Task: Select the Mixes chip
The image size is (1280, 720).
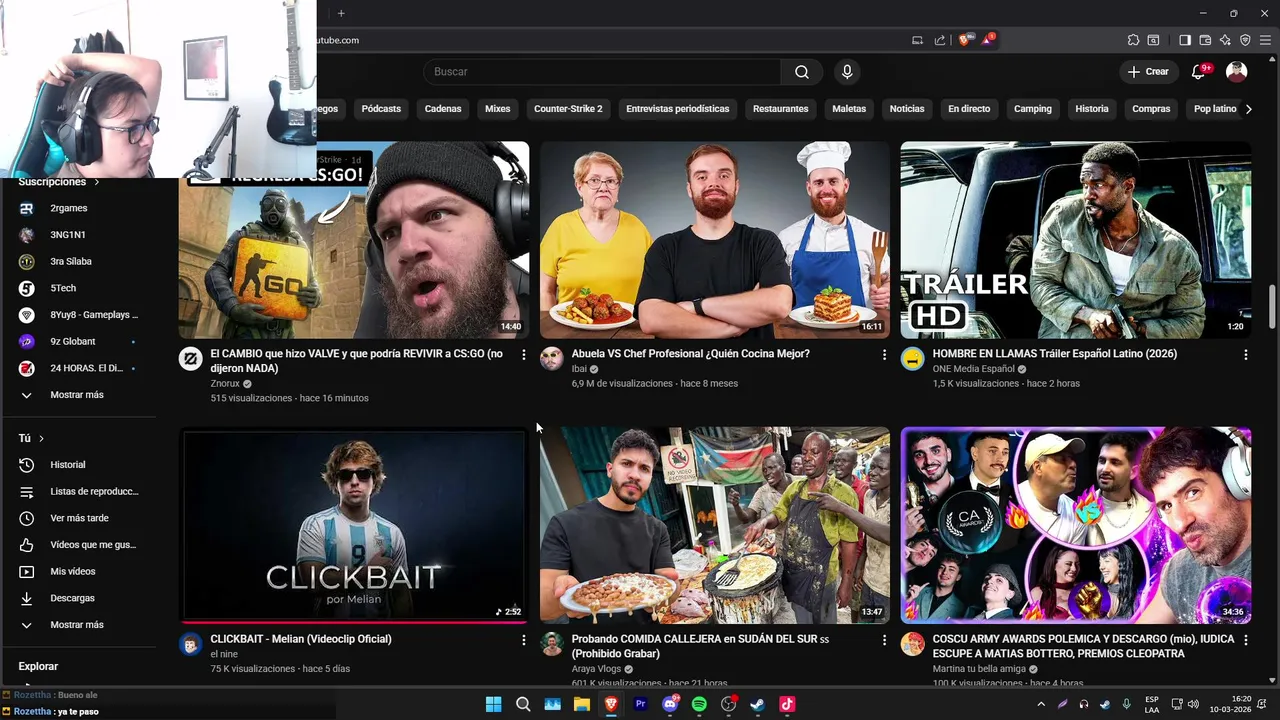Action: (497, 109)
